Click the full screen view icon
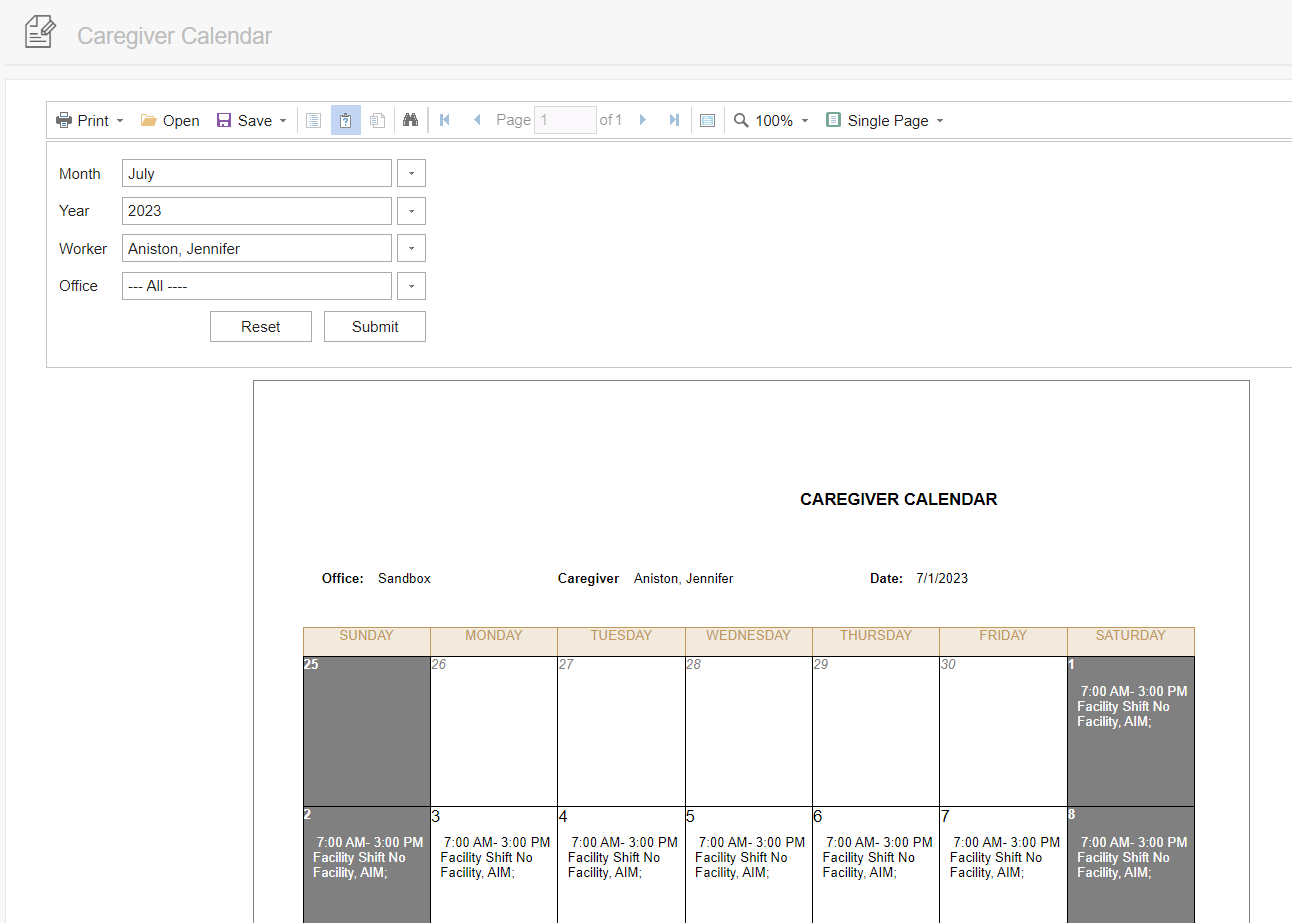1292x923 pixels. click(x=707, y=120)
